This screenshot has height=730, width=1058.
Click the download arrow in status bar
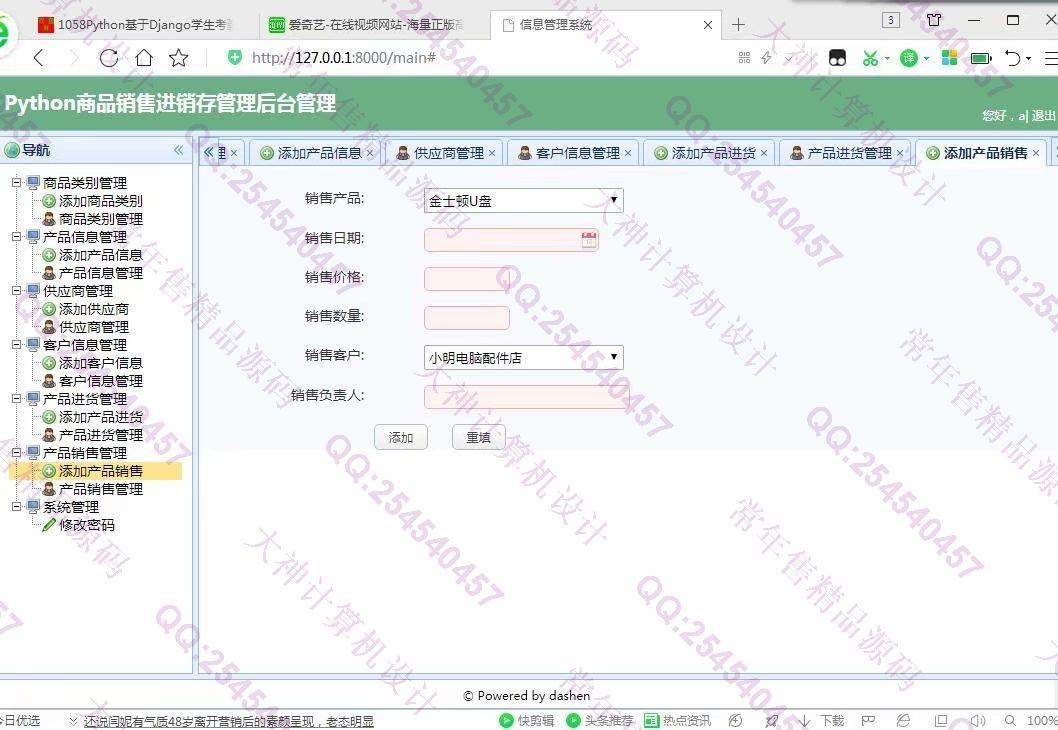point(805,721)
